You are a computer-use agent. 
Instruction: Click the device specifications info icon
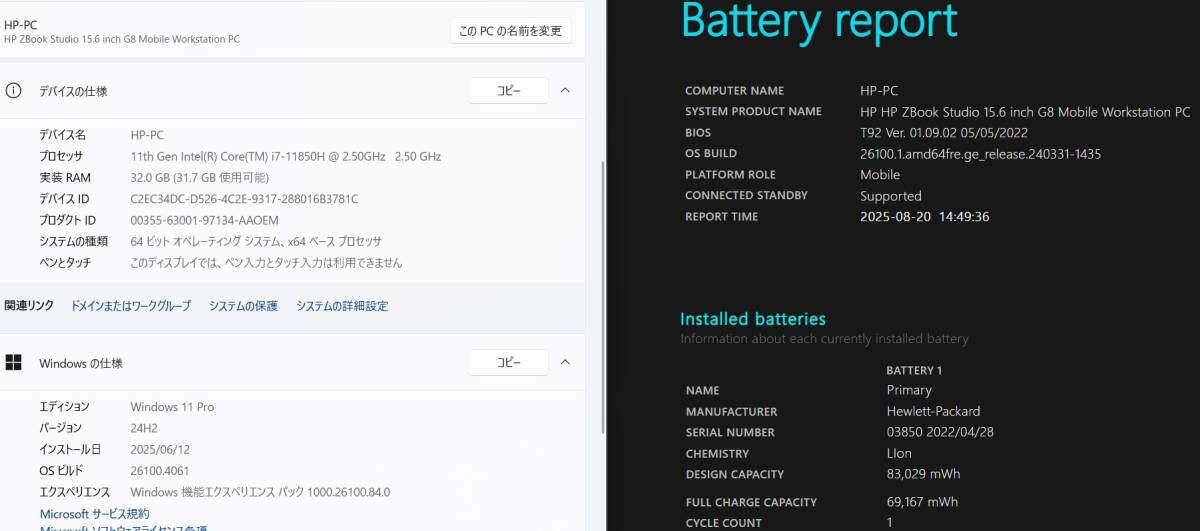14,91
